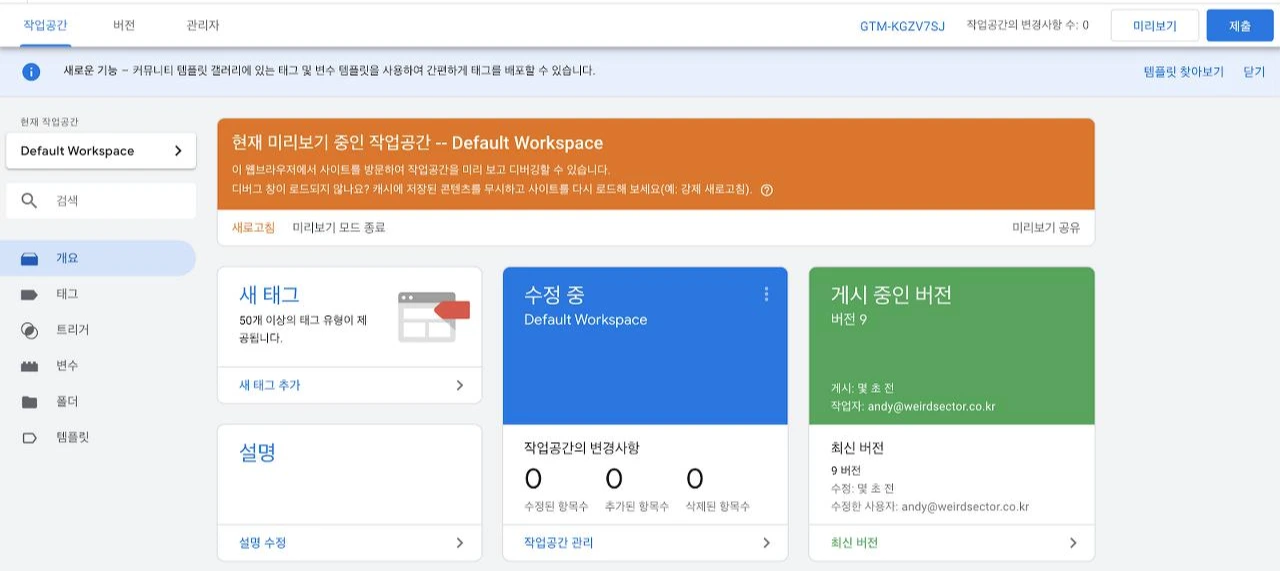This screenshot has width=1280, height=571.
Task: Click the 변수 variable icon in the sidebar
Action: pyautogui.click(x=30, y=366)
